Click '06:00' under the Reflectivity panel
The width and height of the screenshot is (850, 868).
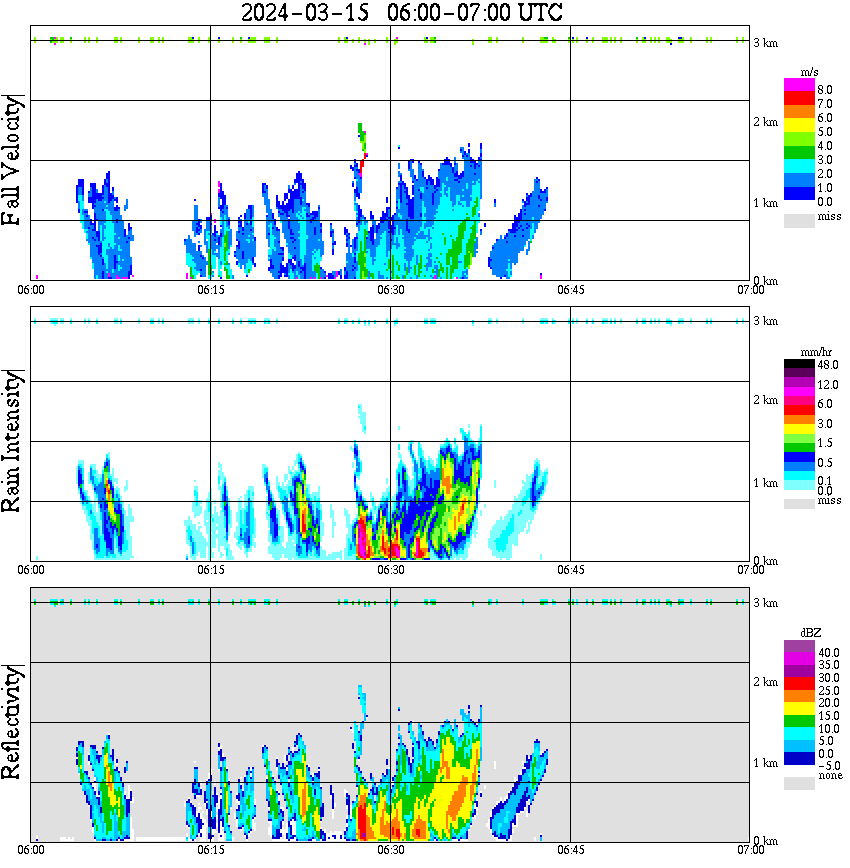click(x=30, y=850)
